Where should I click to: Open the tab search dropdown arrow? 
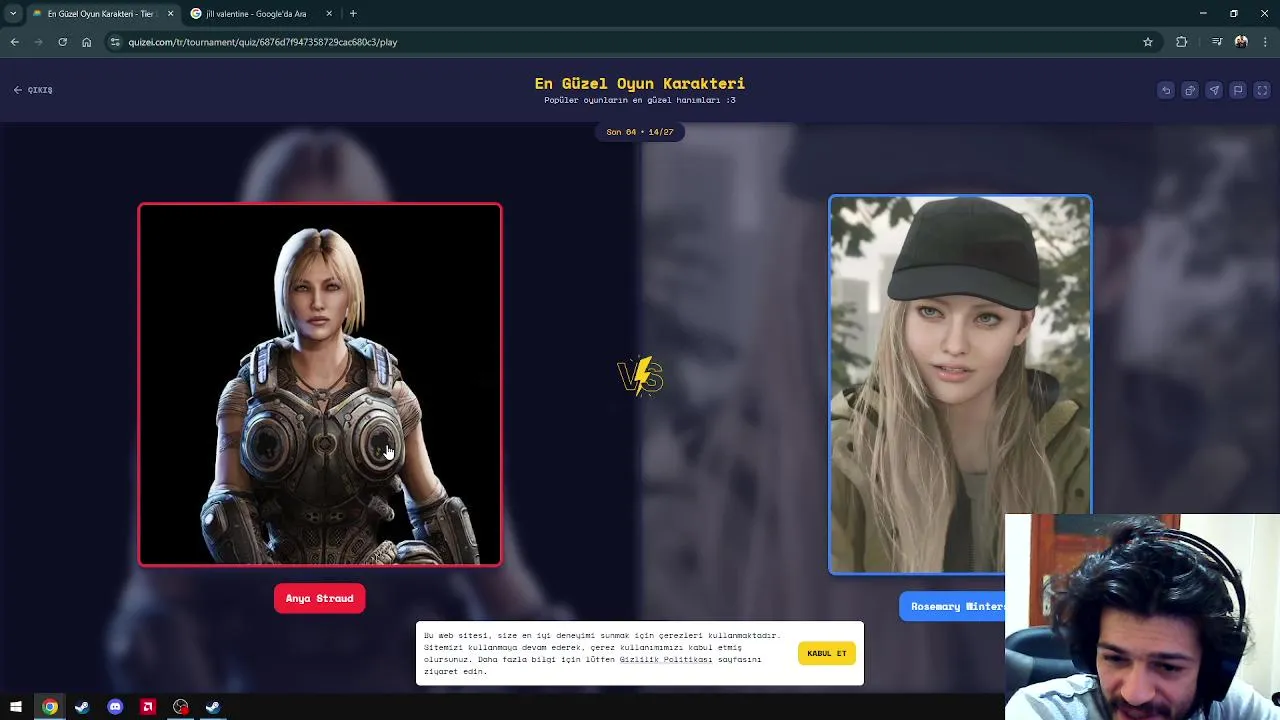[x=13, y=13]
